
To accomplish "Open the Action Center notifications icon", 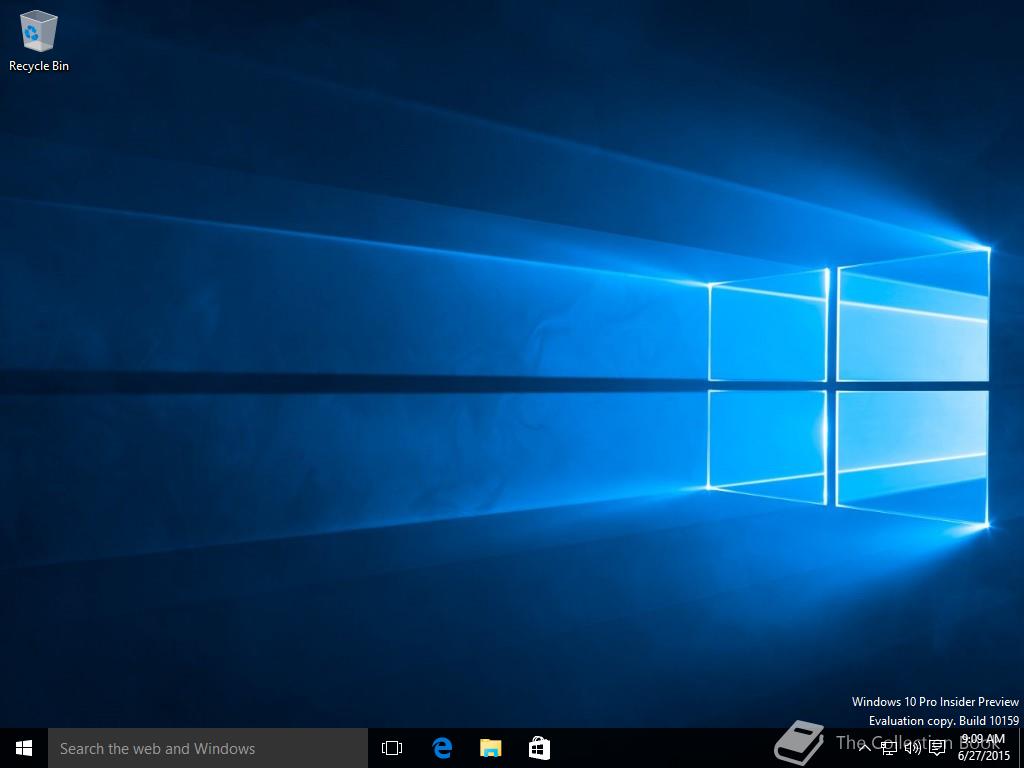I will pyautogui.click(x=937, y=748).
